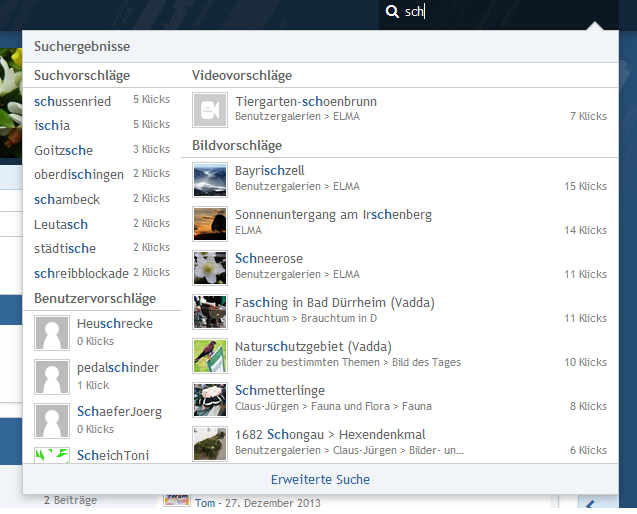Select search suggestion schreibblockade
This screenshot has width=637, height=514.
coord(81,273)
